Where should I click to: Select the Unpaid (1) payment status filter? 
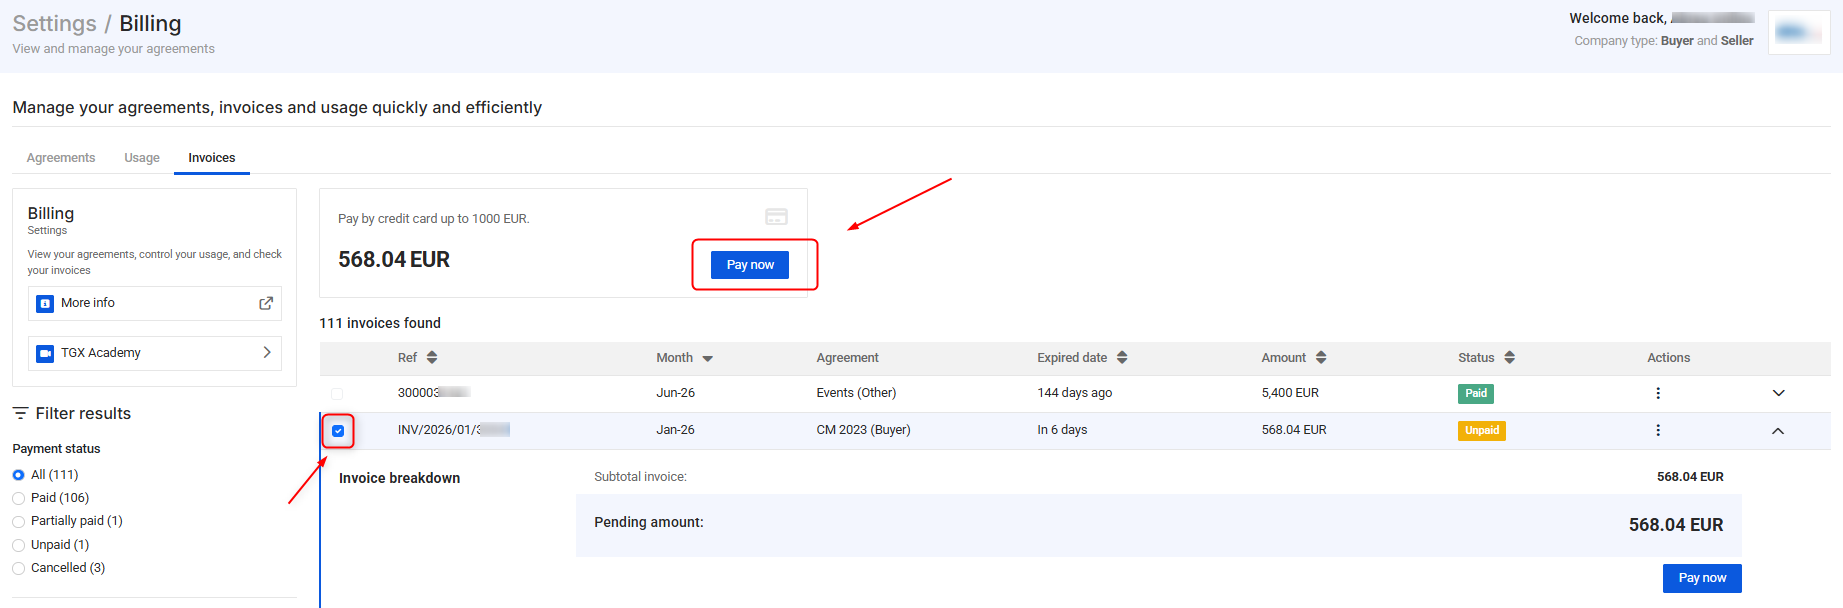tap(19, 545)
